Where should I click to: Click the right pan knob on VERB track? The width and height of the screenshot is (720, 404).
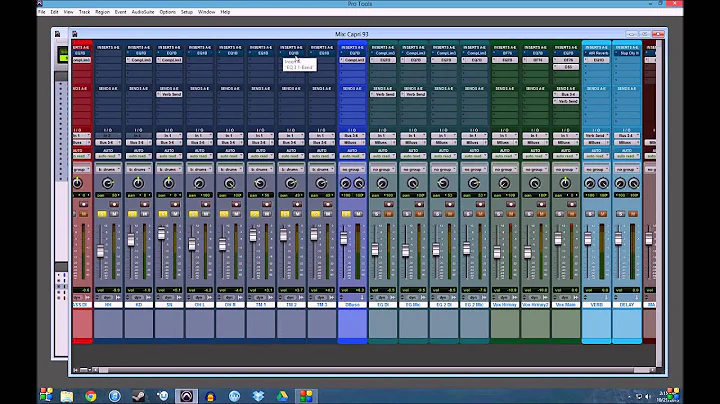tap(603, 184)
